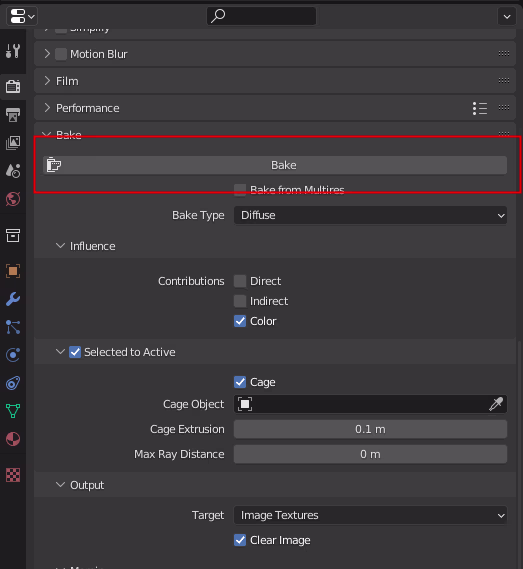The image size is (523, 569).
Task: Open the properties options dropdown arrow
Action: (x=507, y=16)
